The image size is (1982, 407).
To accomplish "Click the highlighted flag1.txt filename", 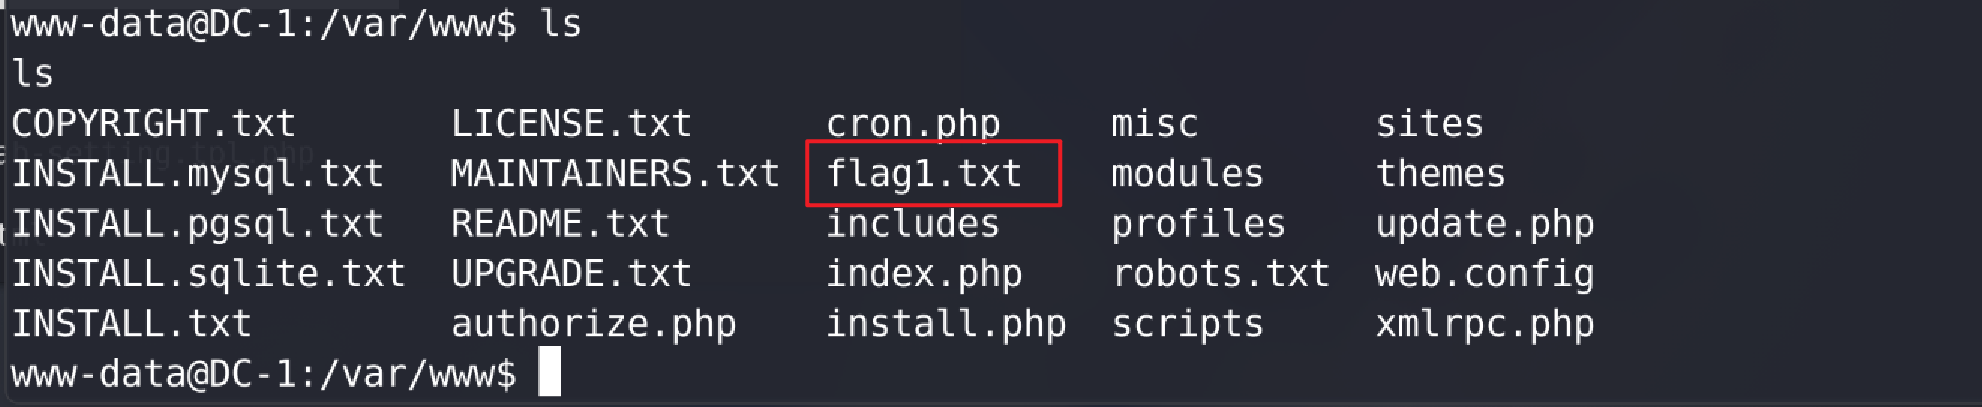I will [924, 175].
